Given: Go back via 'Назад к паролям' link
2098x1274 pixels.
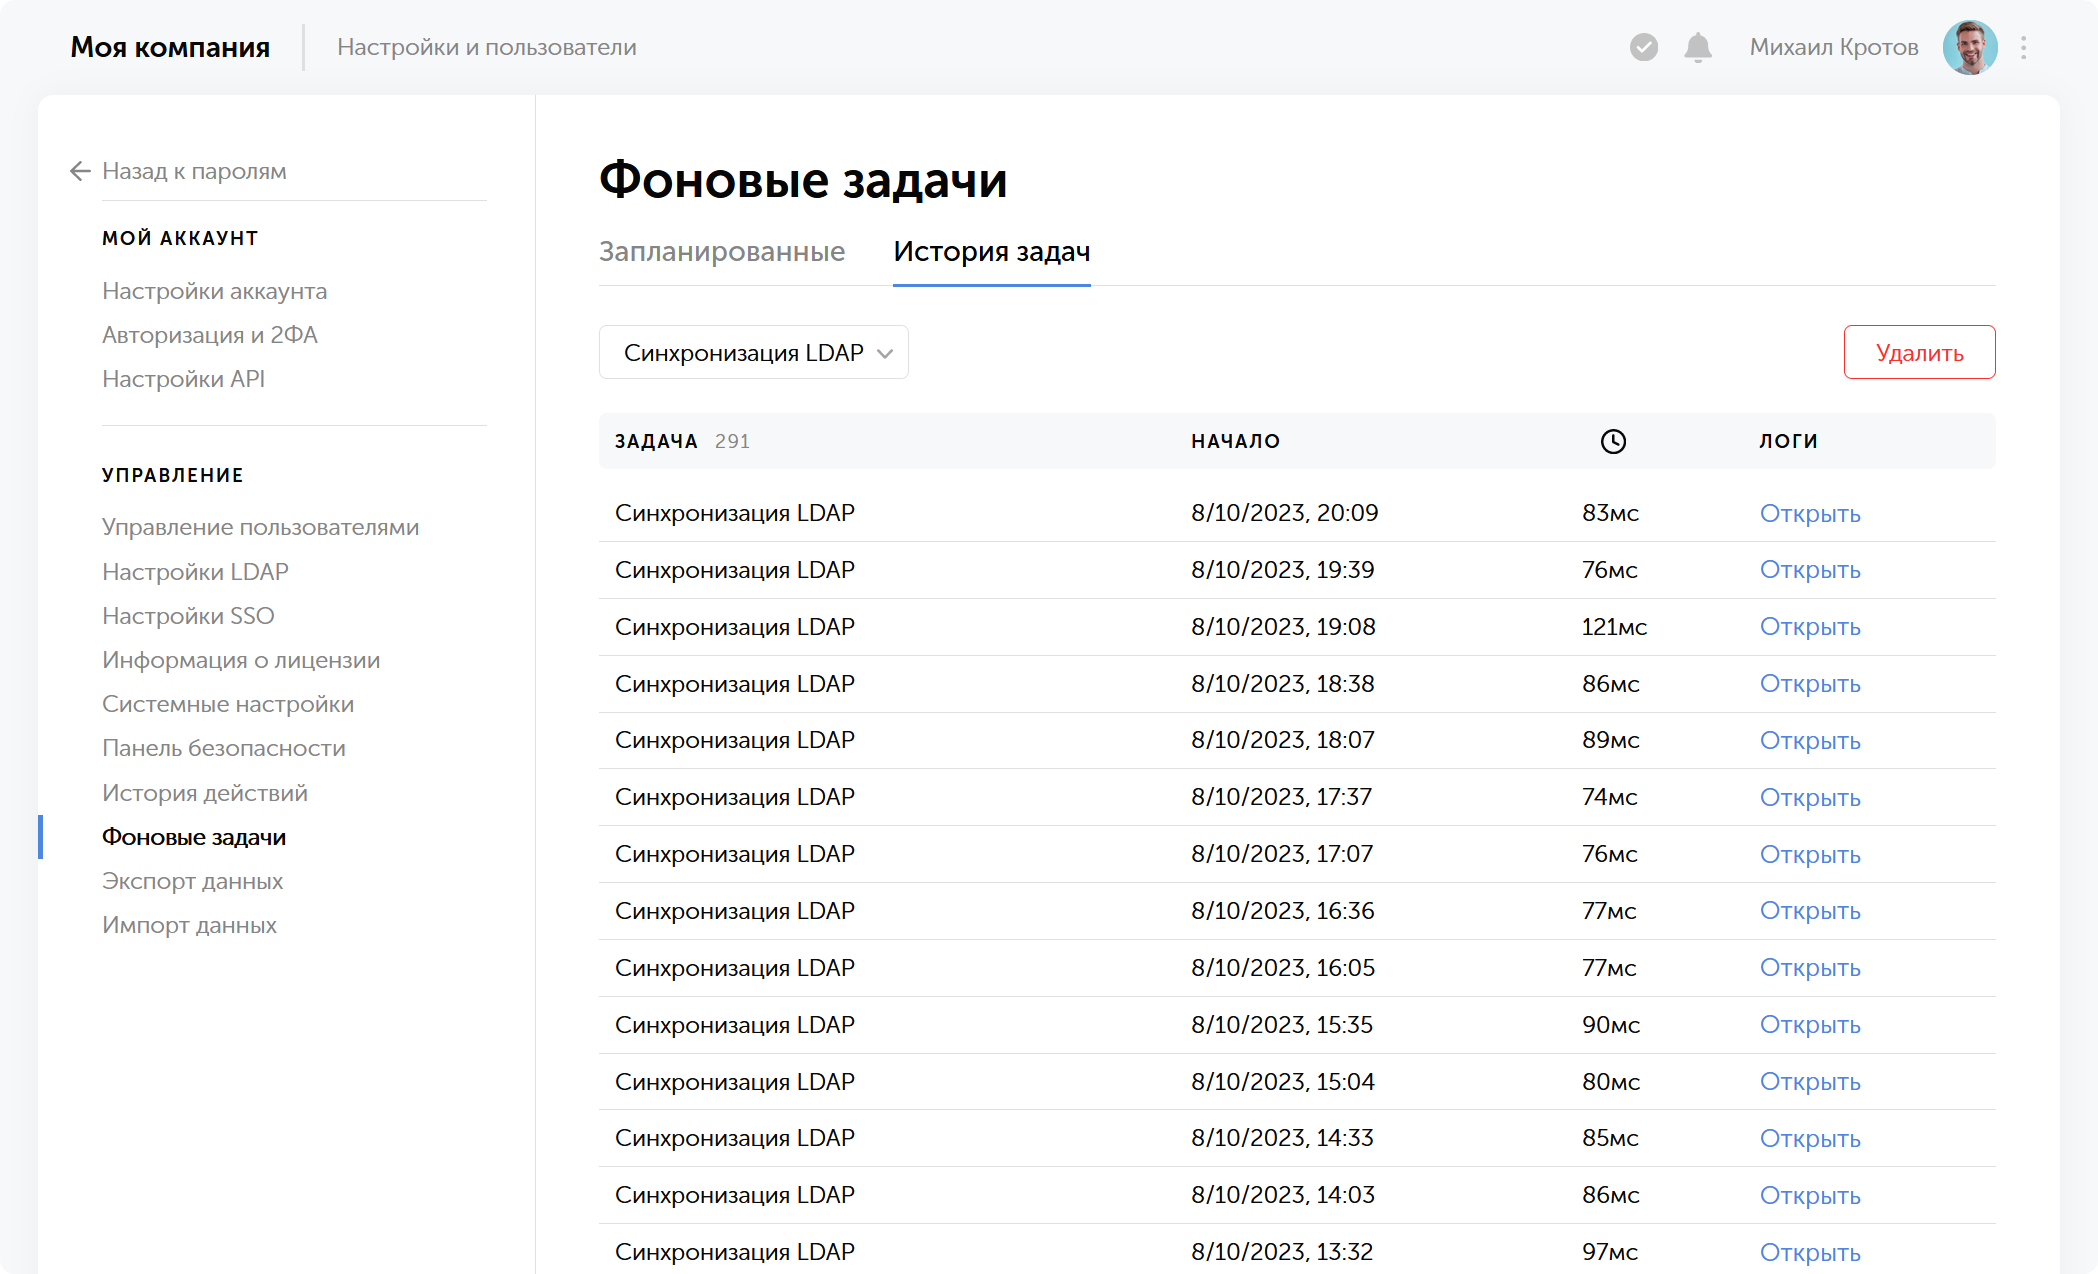Looking at the screenshot, I should click(x=193, y=171).
